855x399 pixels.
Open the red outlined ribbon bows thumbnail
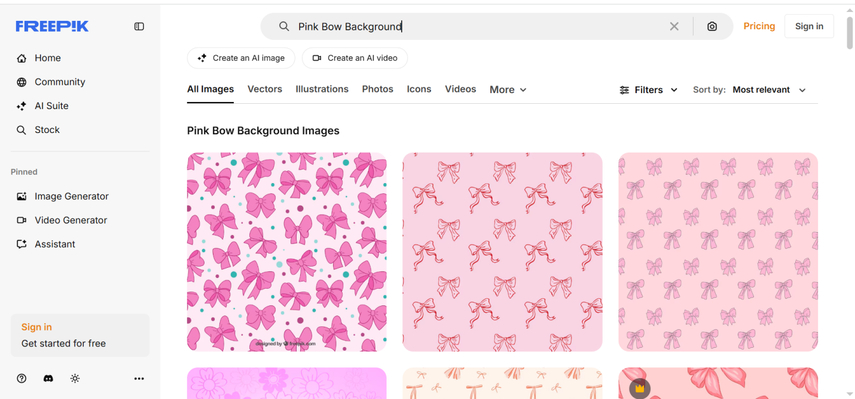click(x=502, y=252)
